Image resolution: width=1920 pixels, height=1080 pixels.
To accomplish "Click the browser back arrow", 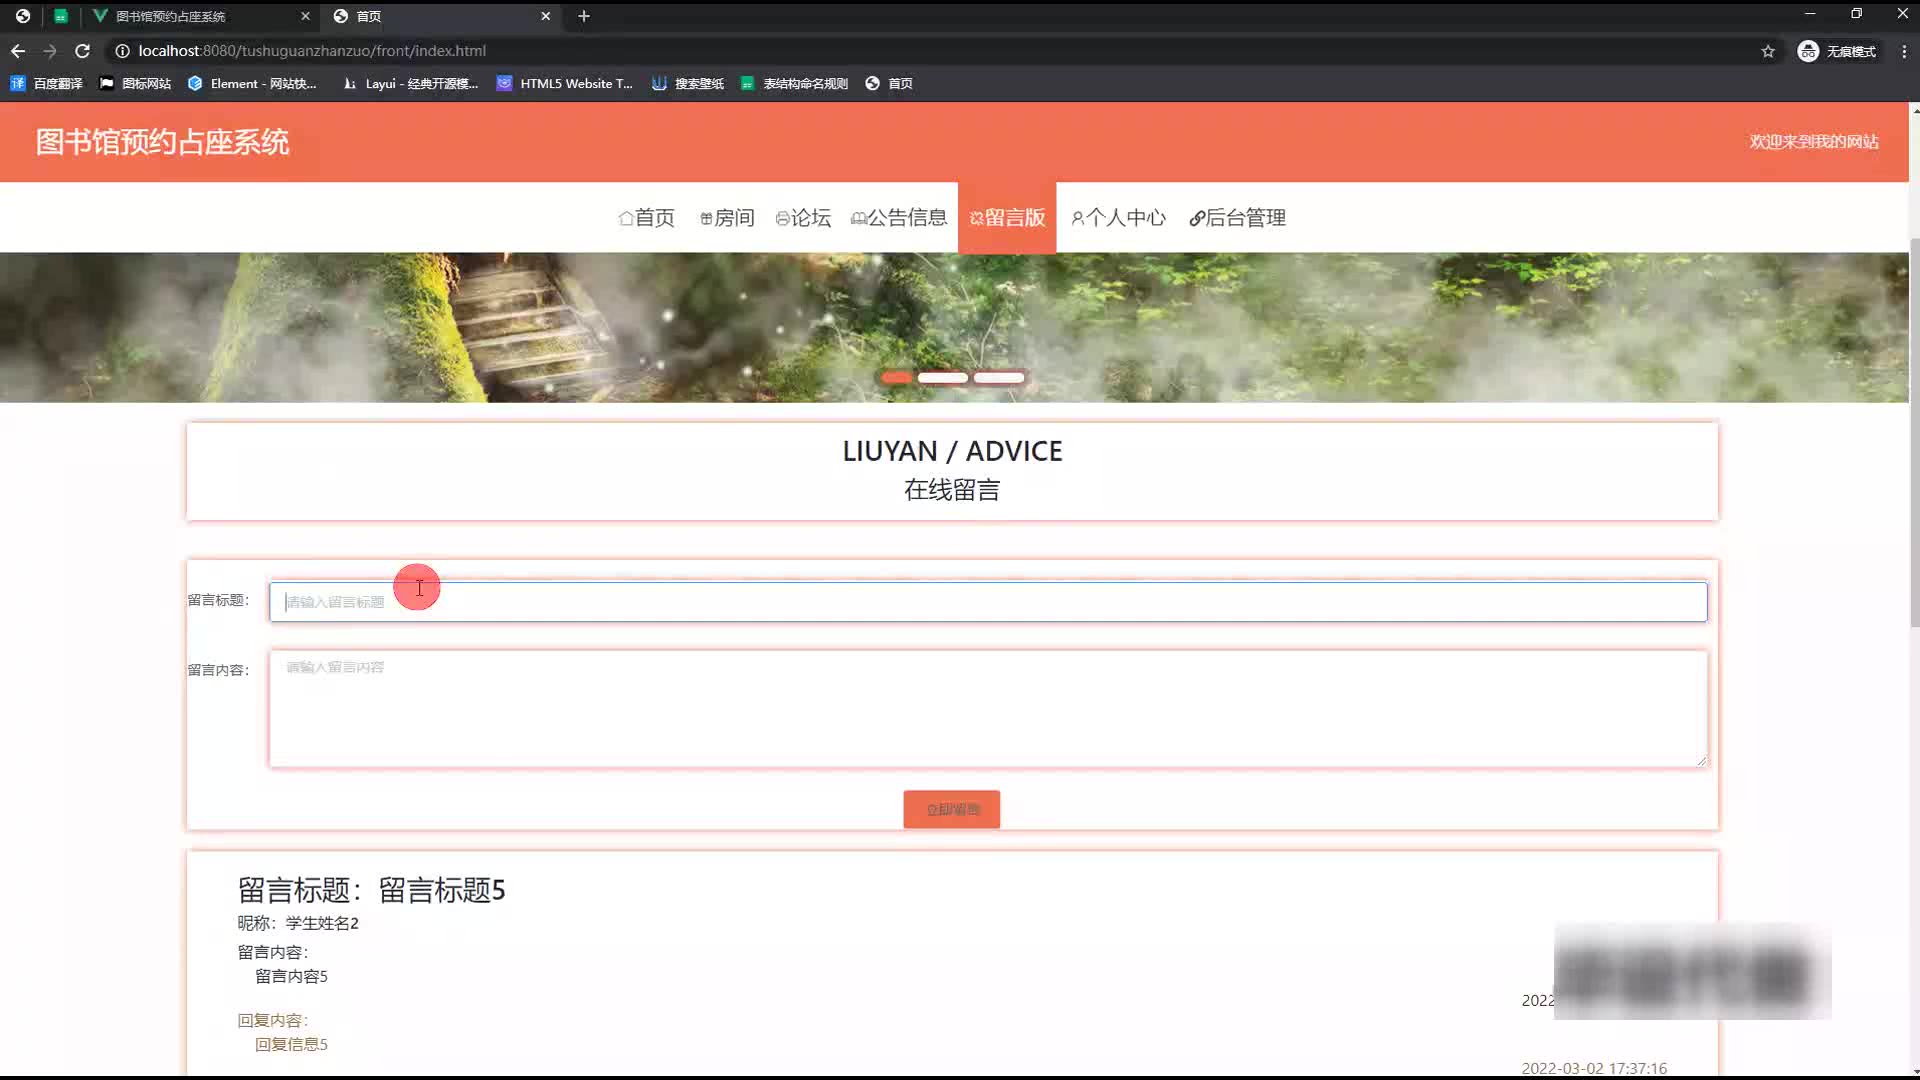I will coord(18,51).
